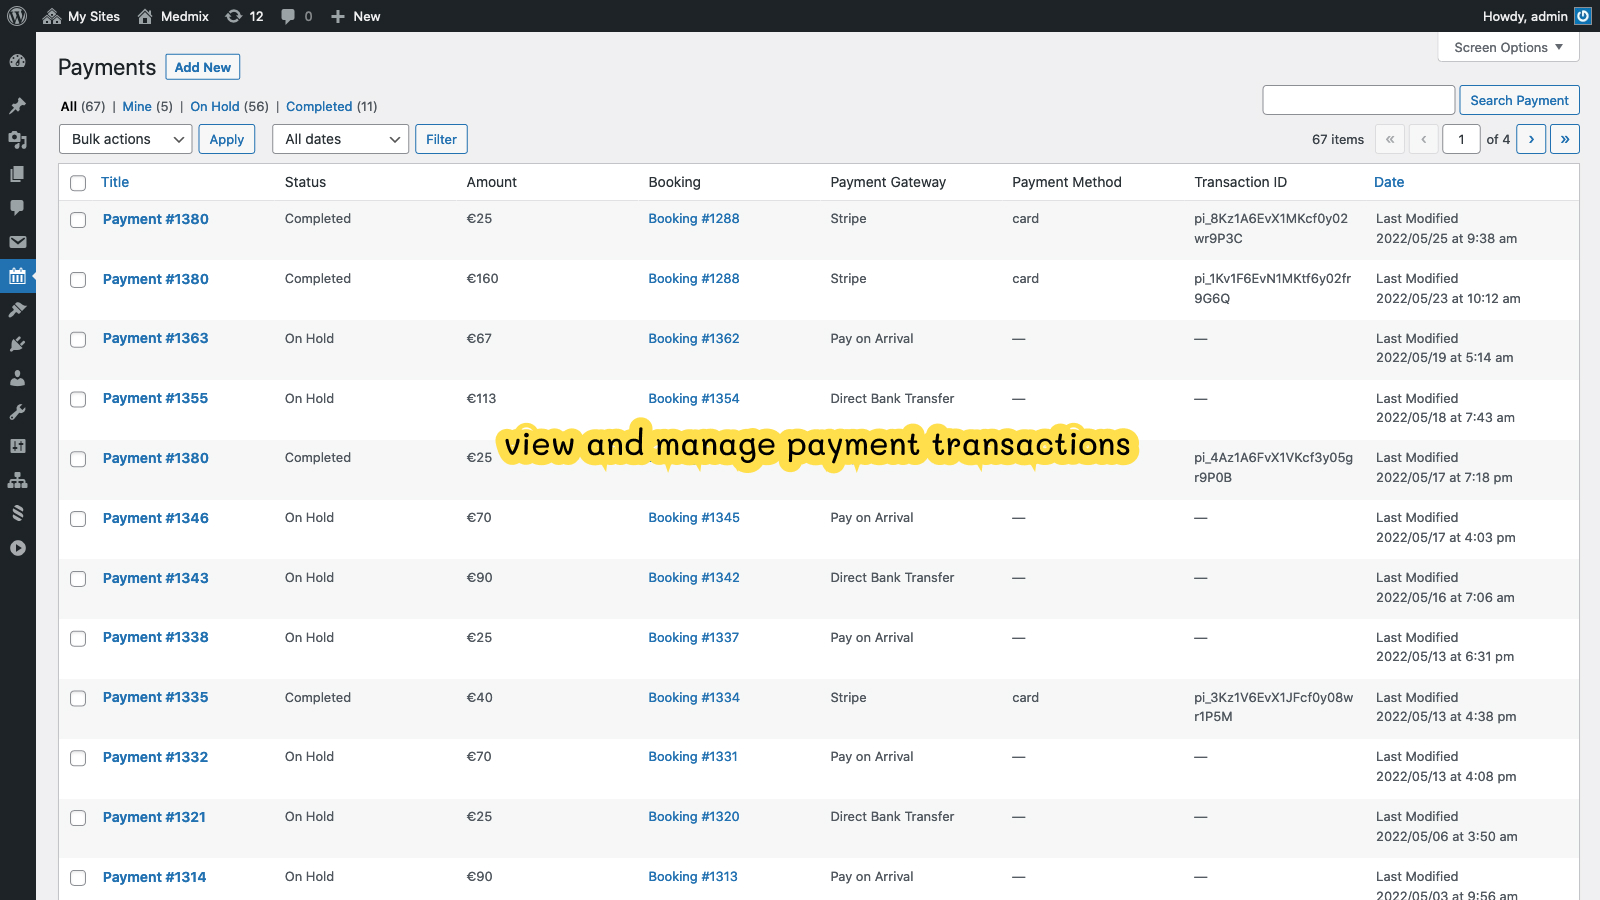Open the Bulk actions dropdown
The width and height of the screenshot is (1600, 900).
pyautogui.click(x=126, y=139)
